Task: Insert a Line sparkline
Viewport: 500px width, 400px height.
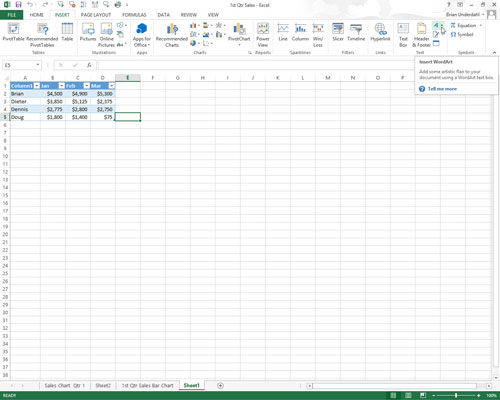Action: tap(283, 32)
